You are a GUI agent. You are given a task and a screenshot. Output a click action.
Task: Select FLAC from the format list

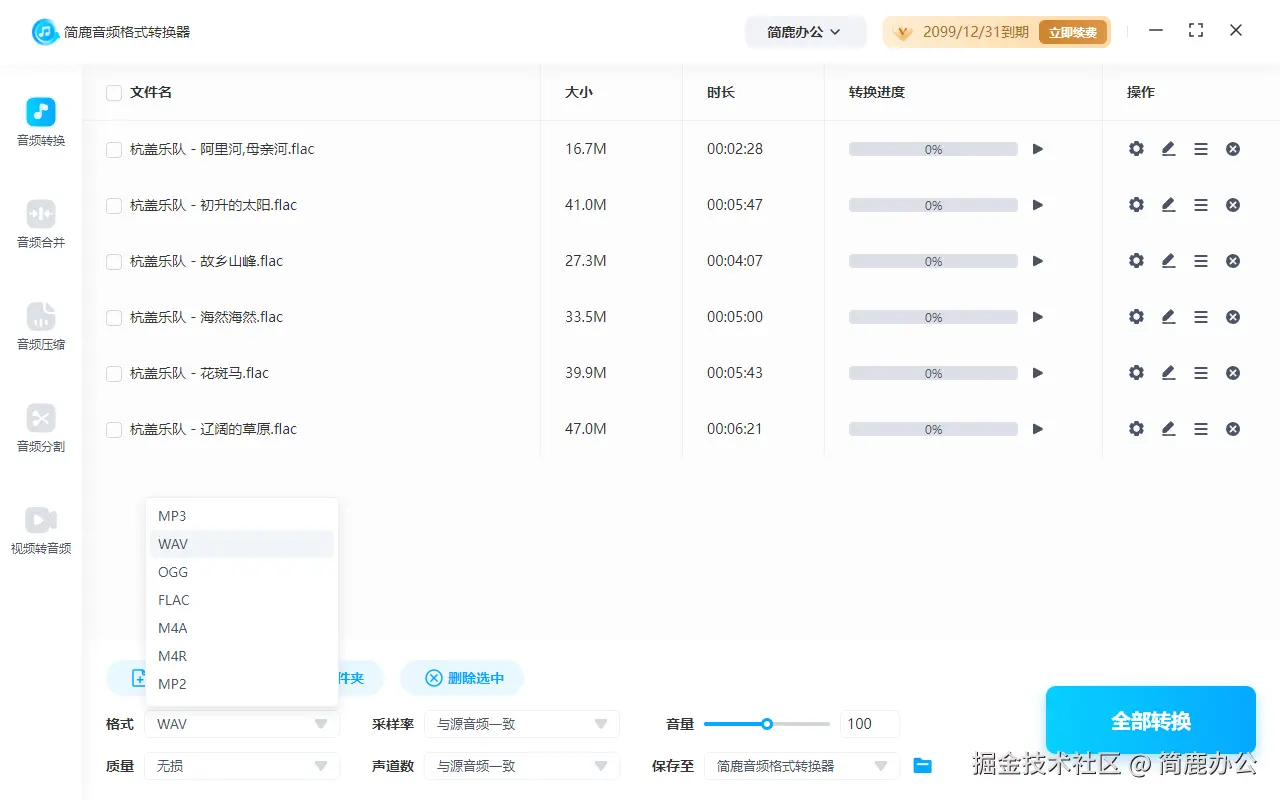pyautogui.click(x=173, y=599)
